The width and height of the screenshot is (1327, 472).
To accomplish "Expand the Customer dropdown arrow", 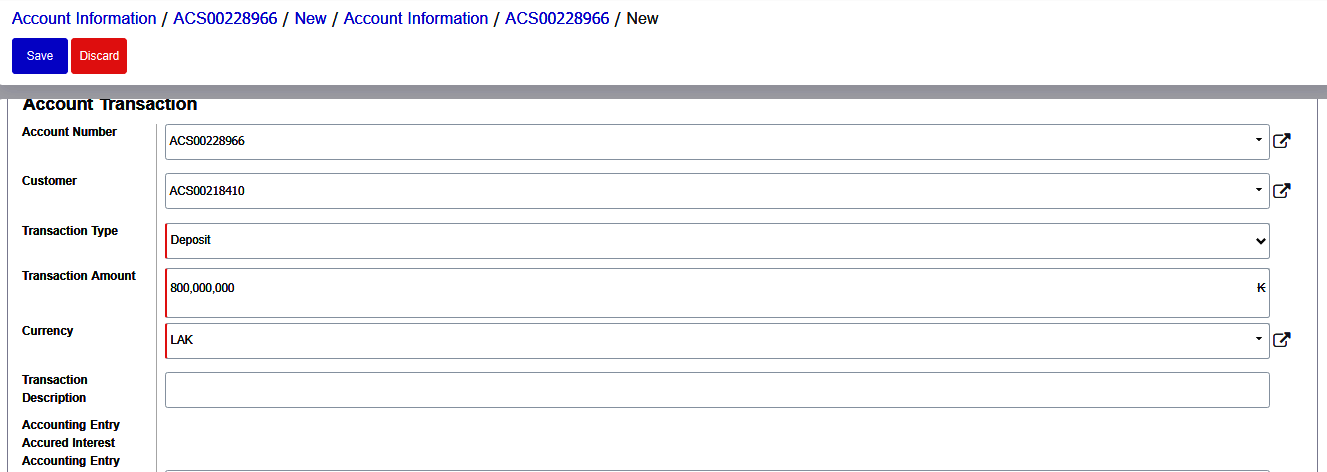I will [1259, 190].
